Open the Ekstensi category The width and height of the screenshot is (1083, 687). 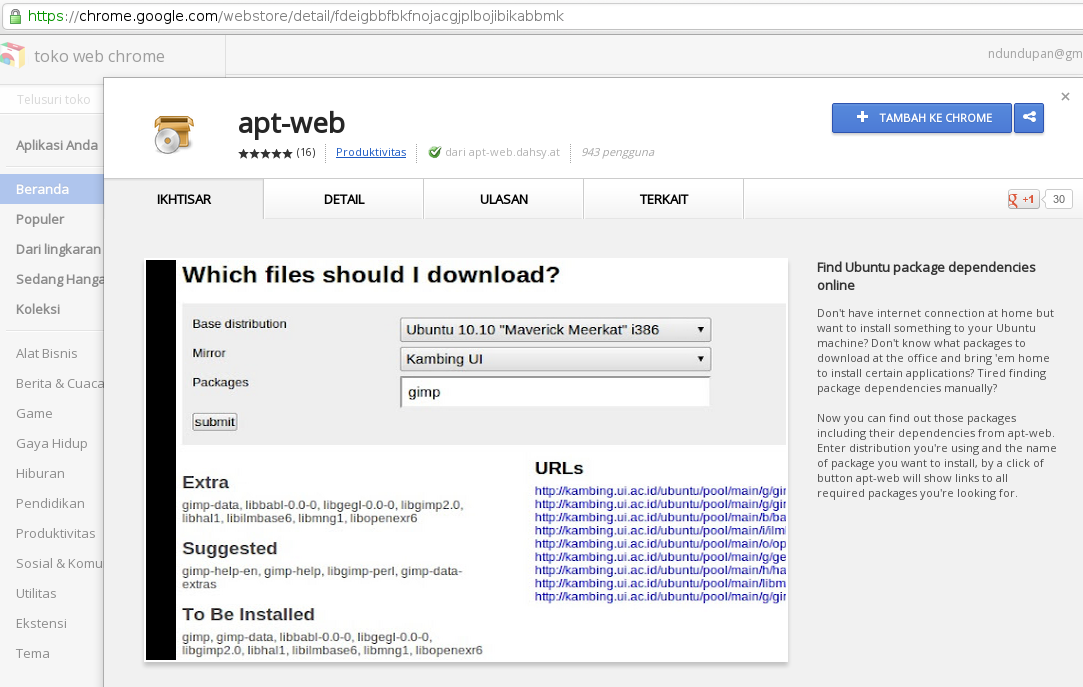[x=41, y=623]
